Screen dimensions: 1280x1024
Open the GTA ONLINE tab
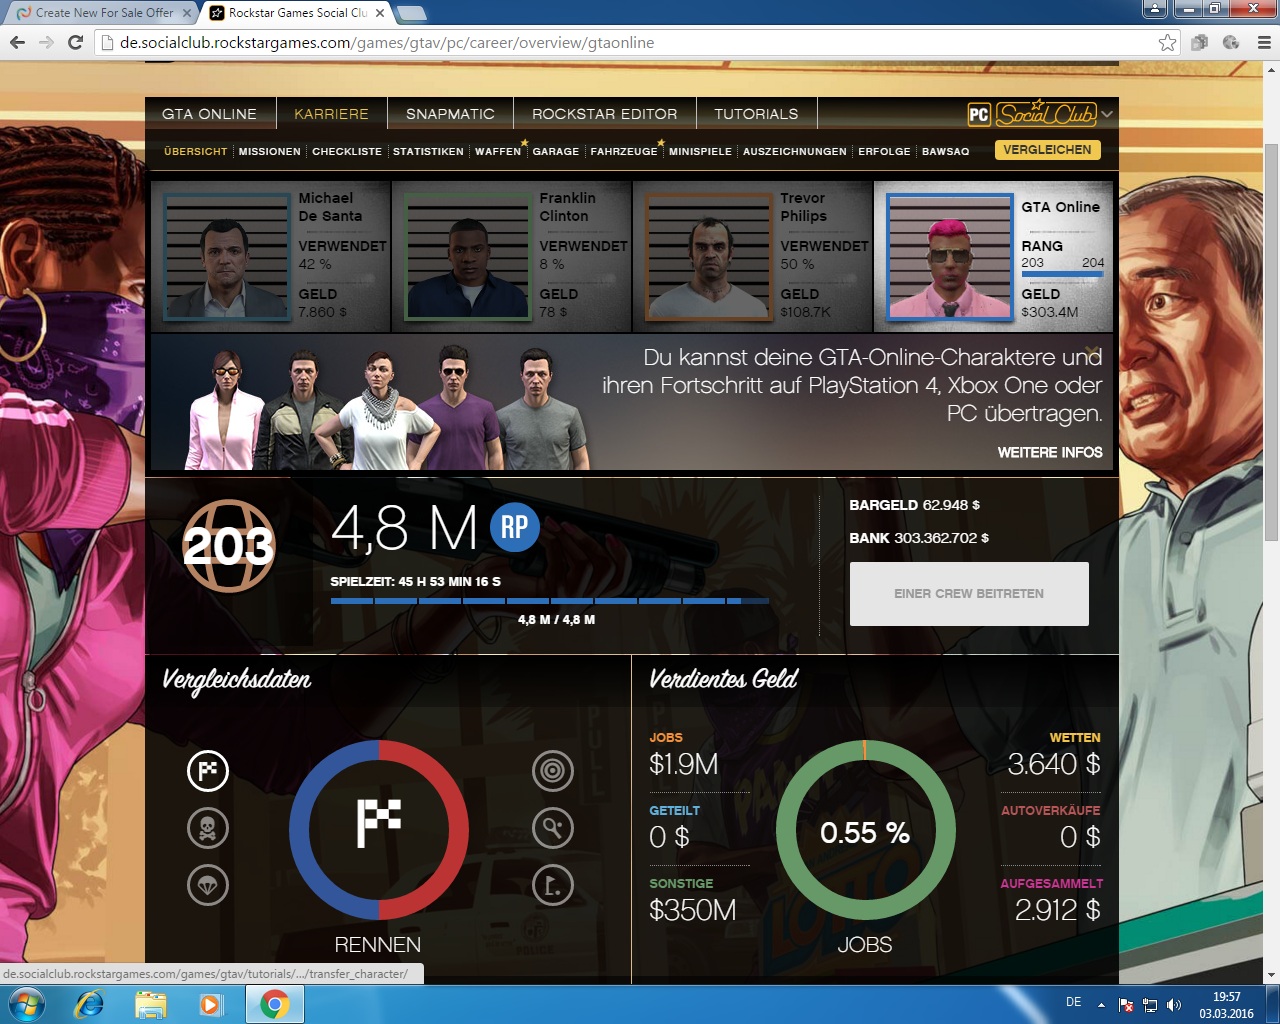(x=210, y=114)
